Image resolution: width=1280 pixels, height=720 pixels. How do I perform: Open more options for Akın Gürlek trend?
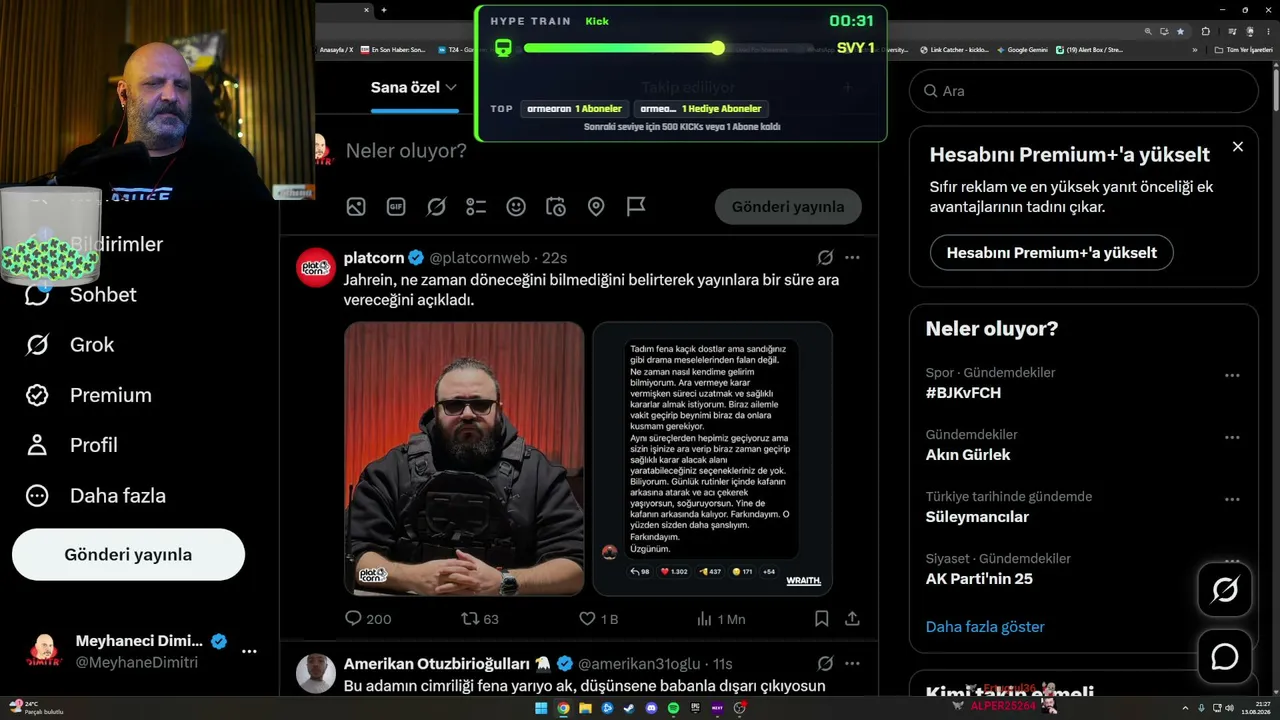click(1232, 438)
